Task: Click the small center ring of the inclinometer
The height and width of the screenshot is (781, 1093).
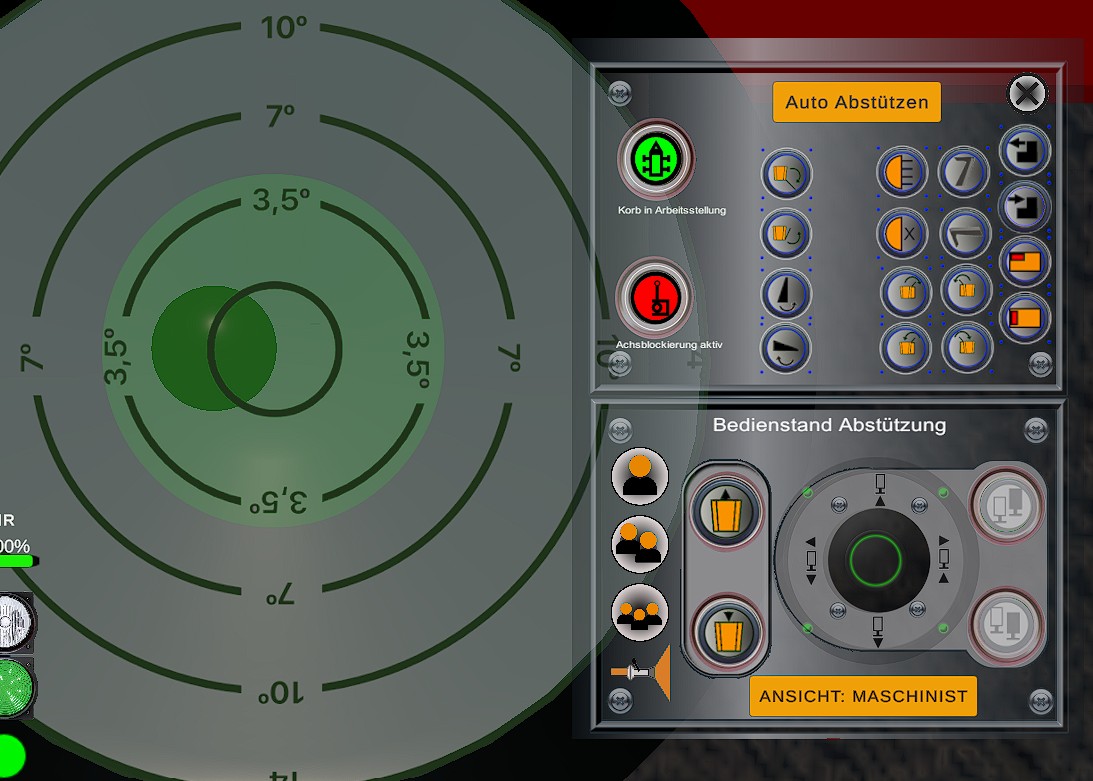Action: pos(275,349)
